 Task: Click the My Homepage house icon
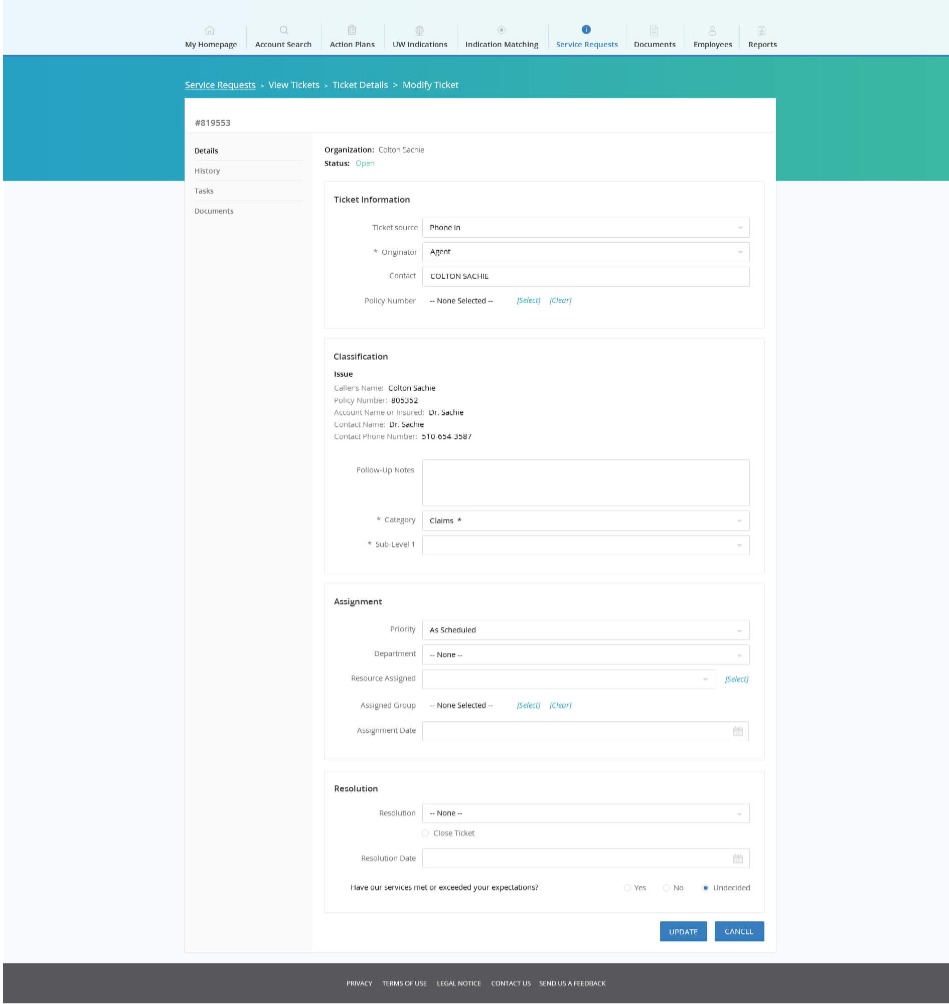pyautogui.click(x=209, y=30)
